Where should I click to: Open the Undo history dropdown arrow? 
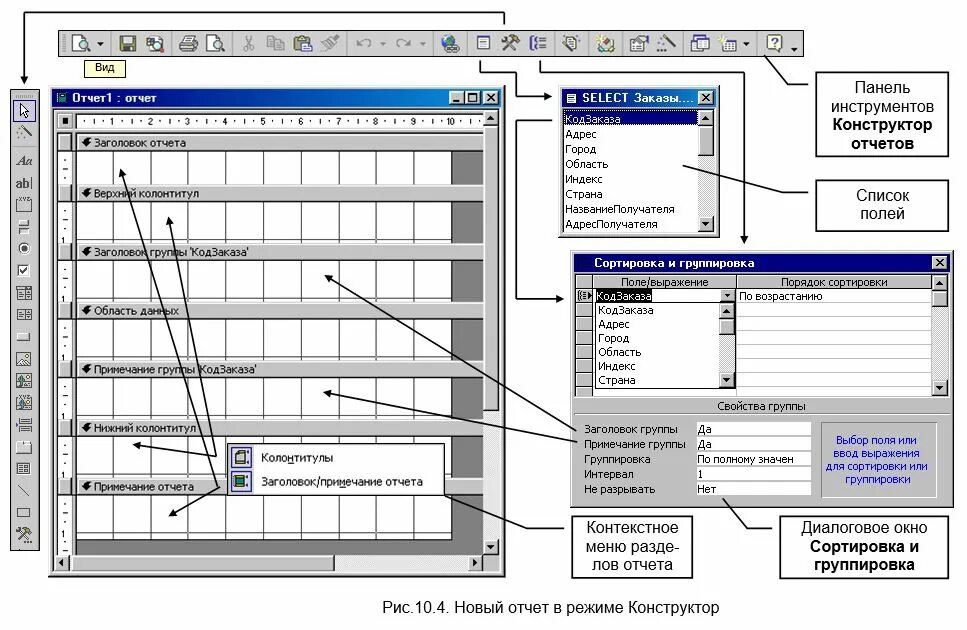(383, 44)
